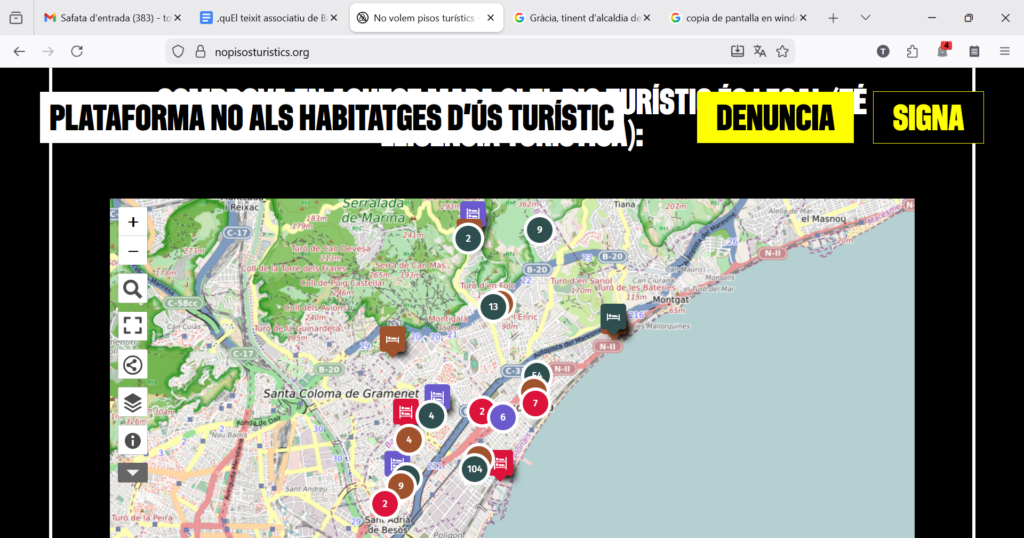Click the SIGNA button
Screen dimensions: 1024x538
pos(928,118)
